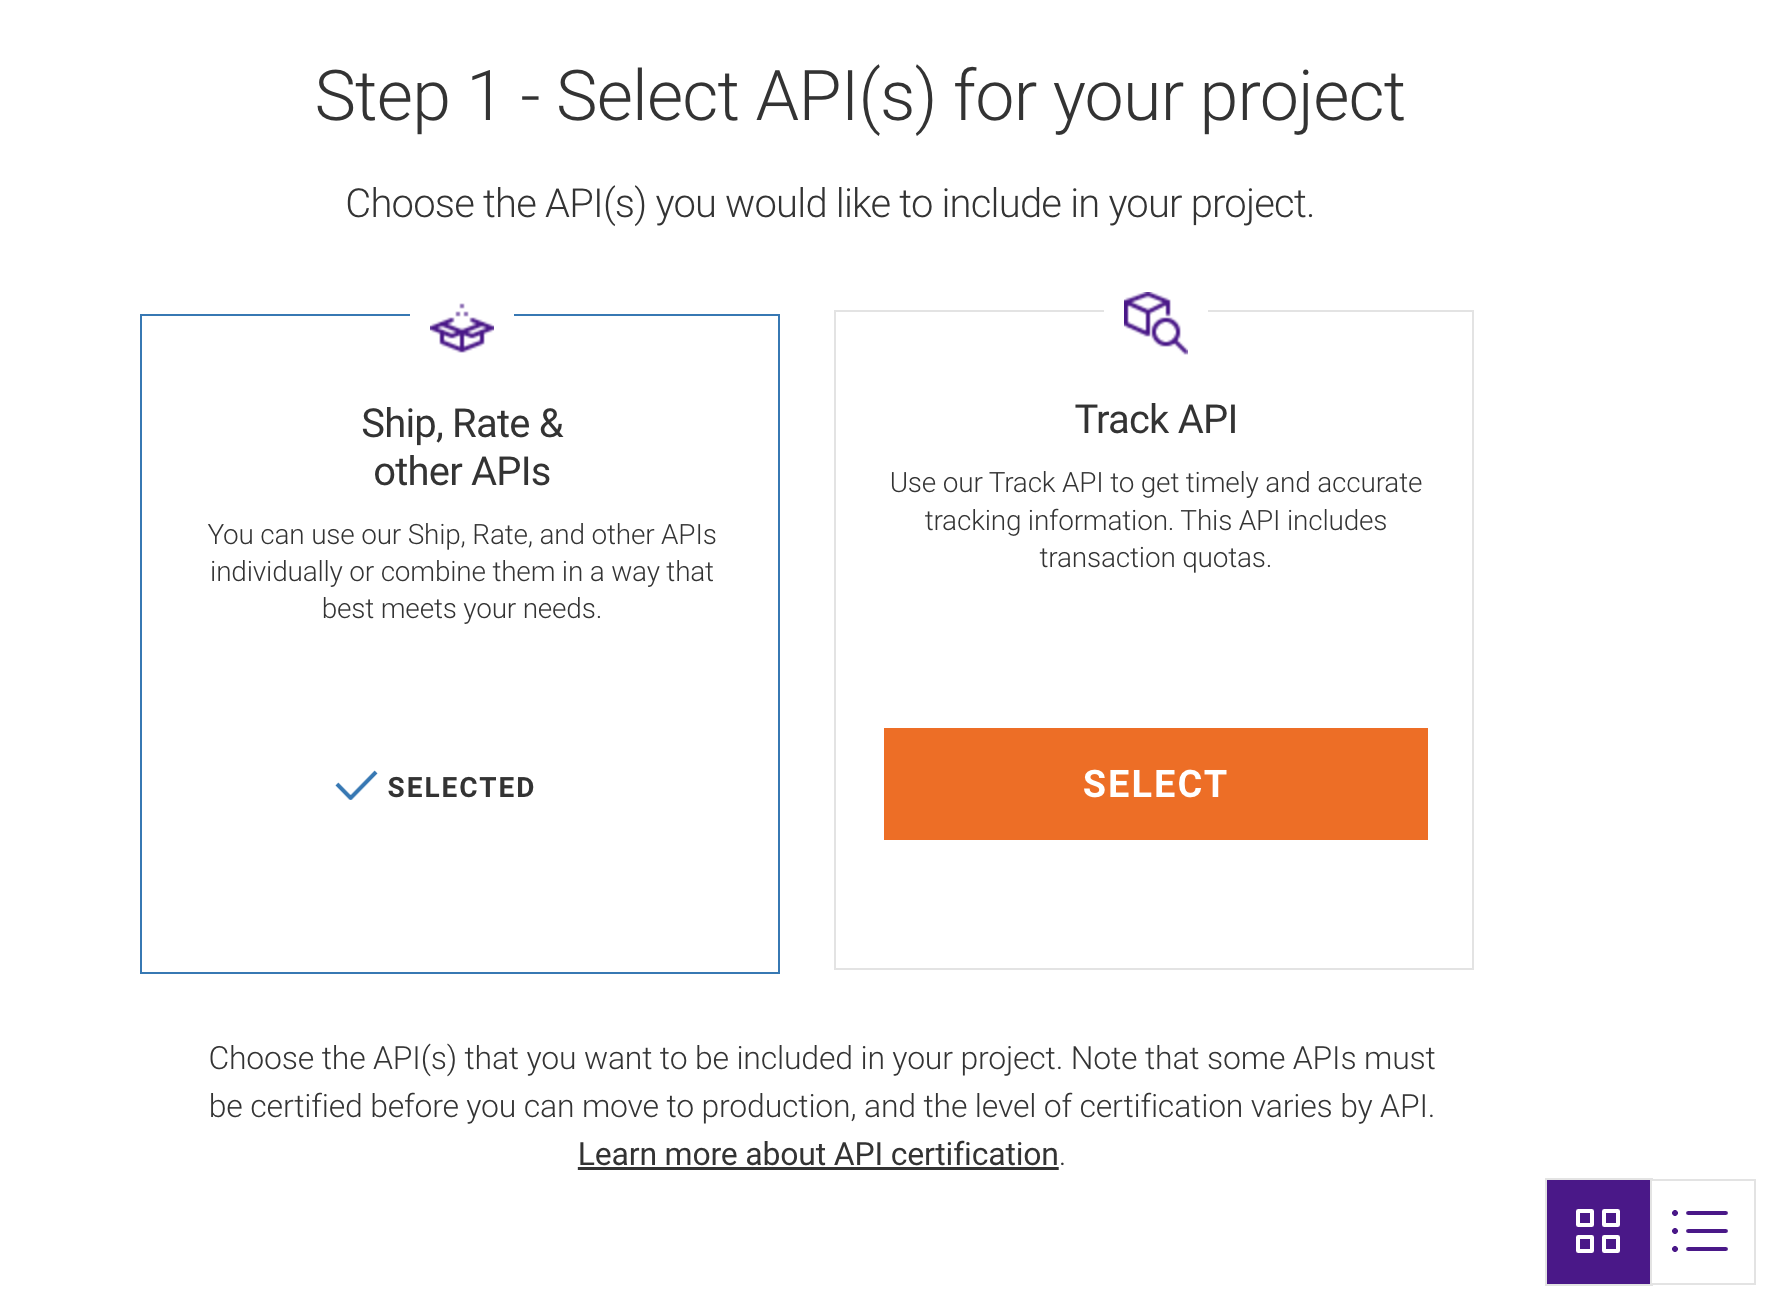Toggle selection of the Track API card
This screenshot has width=1782, height=1314.
point(1155,784)
